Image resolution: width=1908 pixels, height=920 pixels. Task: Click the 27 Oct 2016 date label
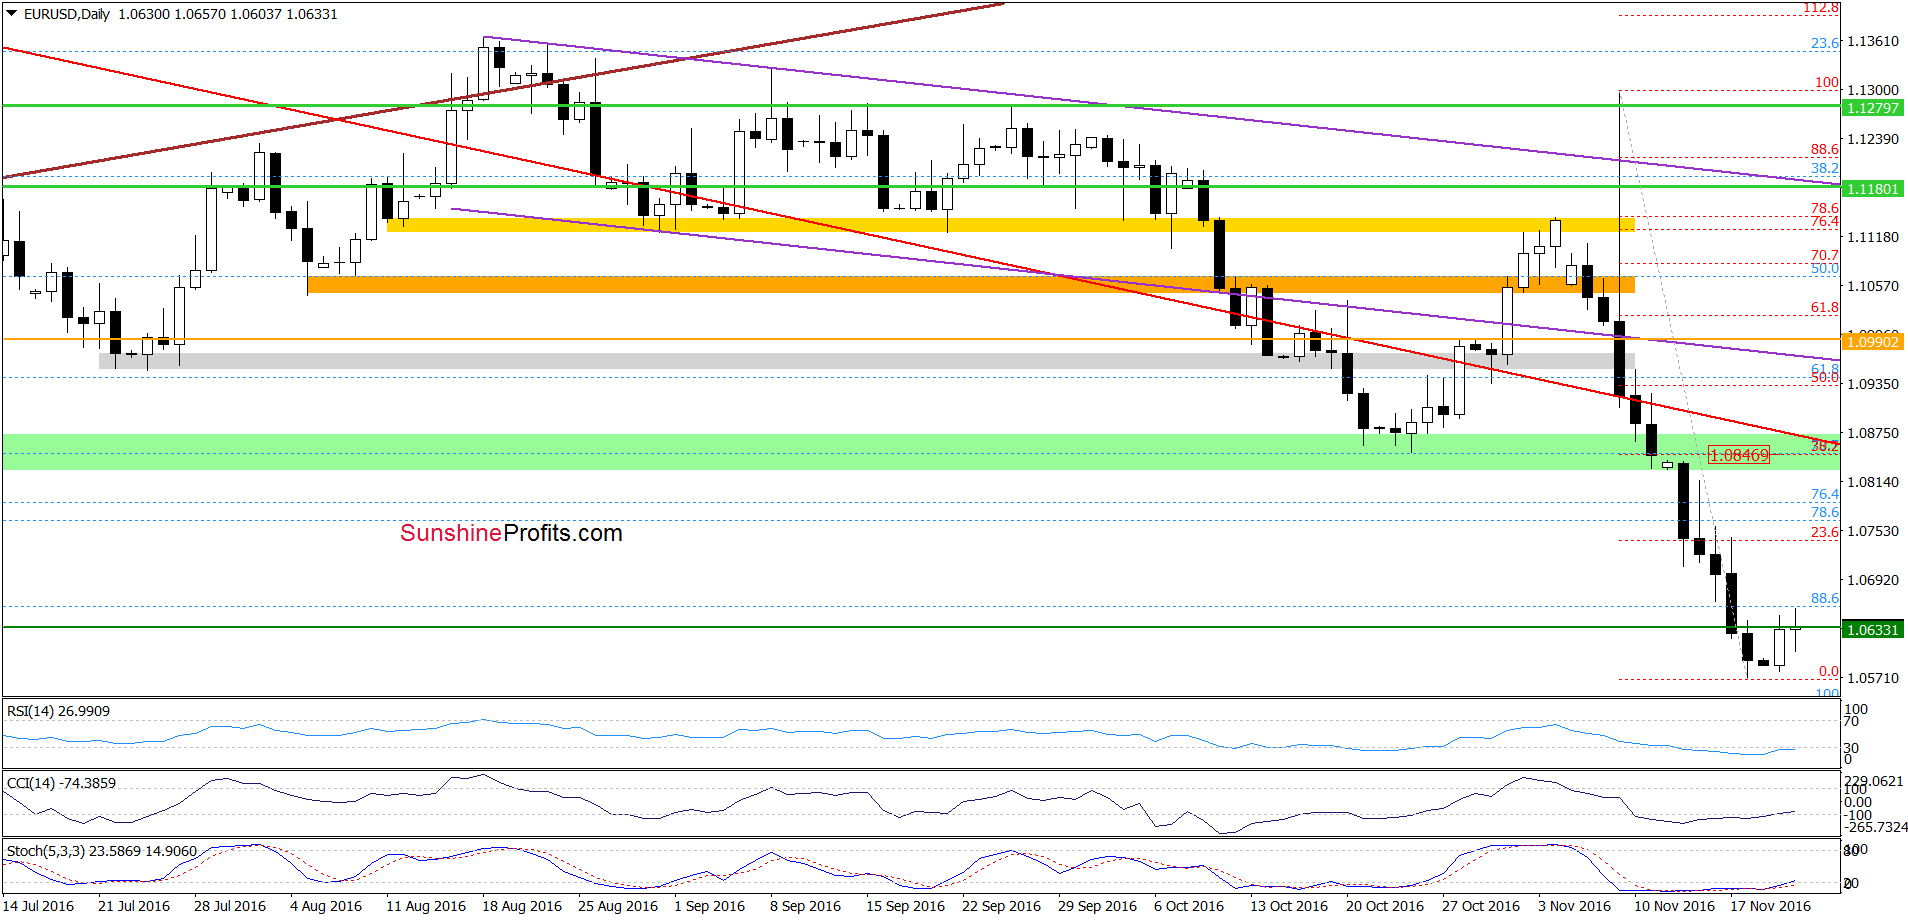click(x=1481, y=906)
